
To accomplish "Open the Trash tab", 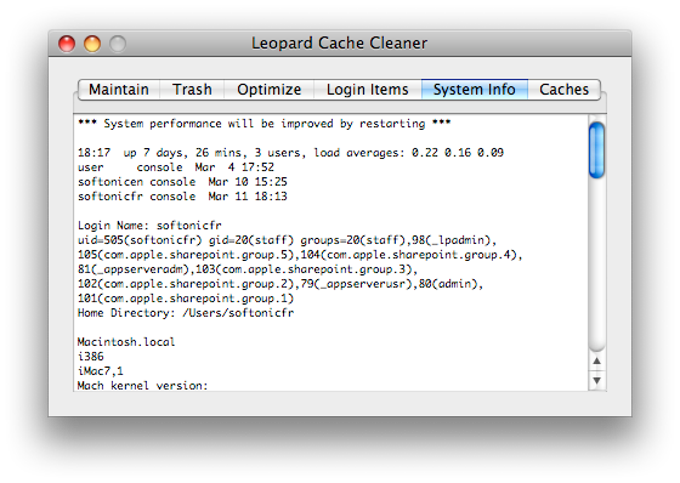I will [192, 89].
